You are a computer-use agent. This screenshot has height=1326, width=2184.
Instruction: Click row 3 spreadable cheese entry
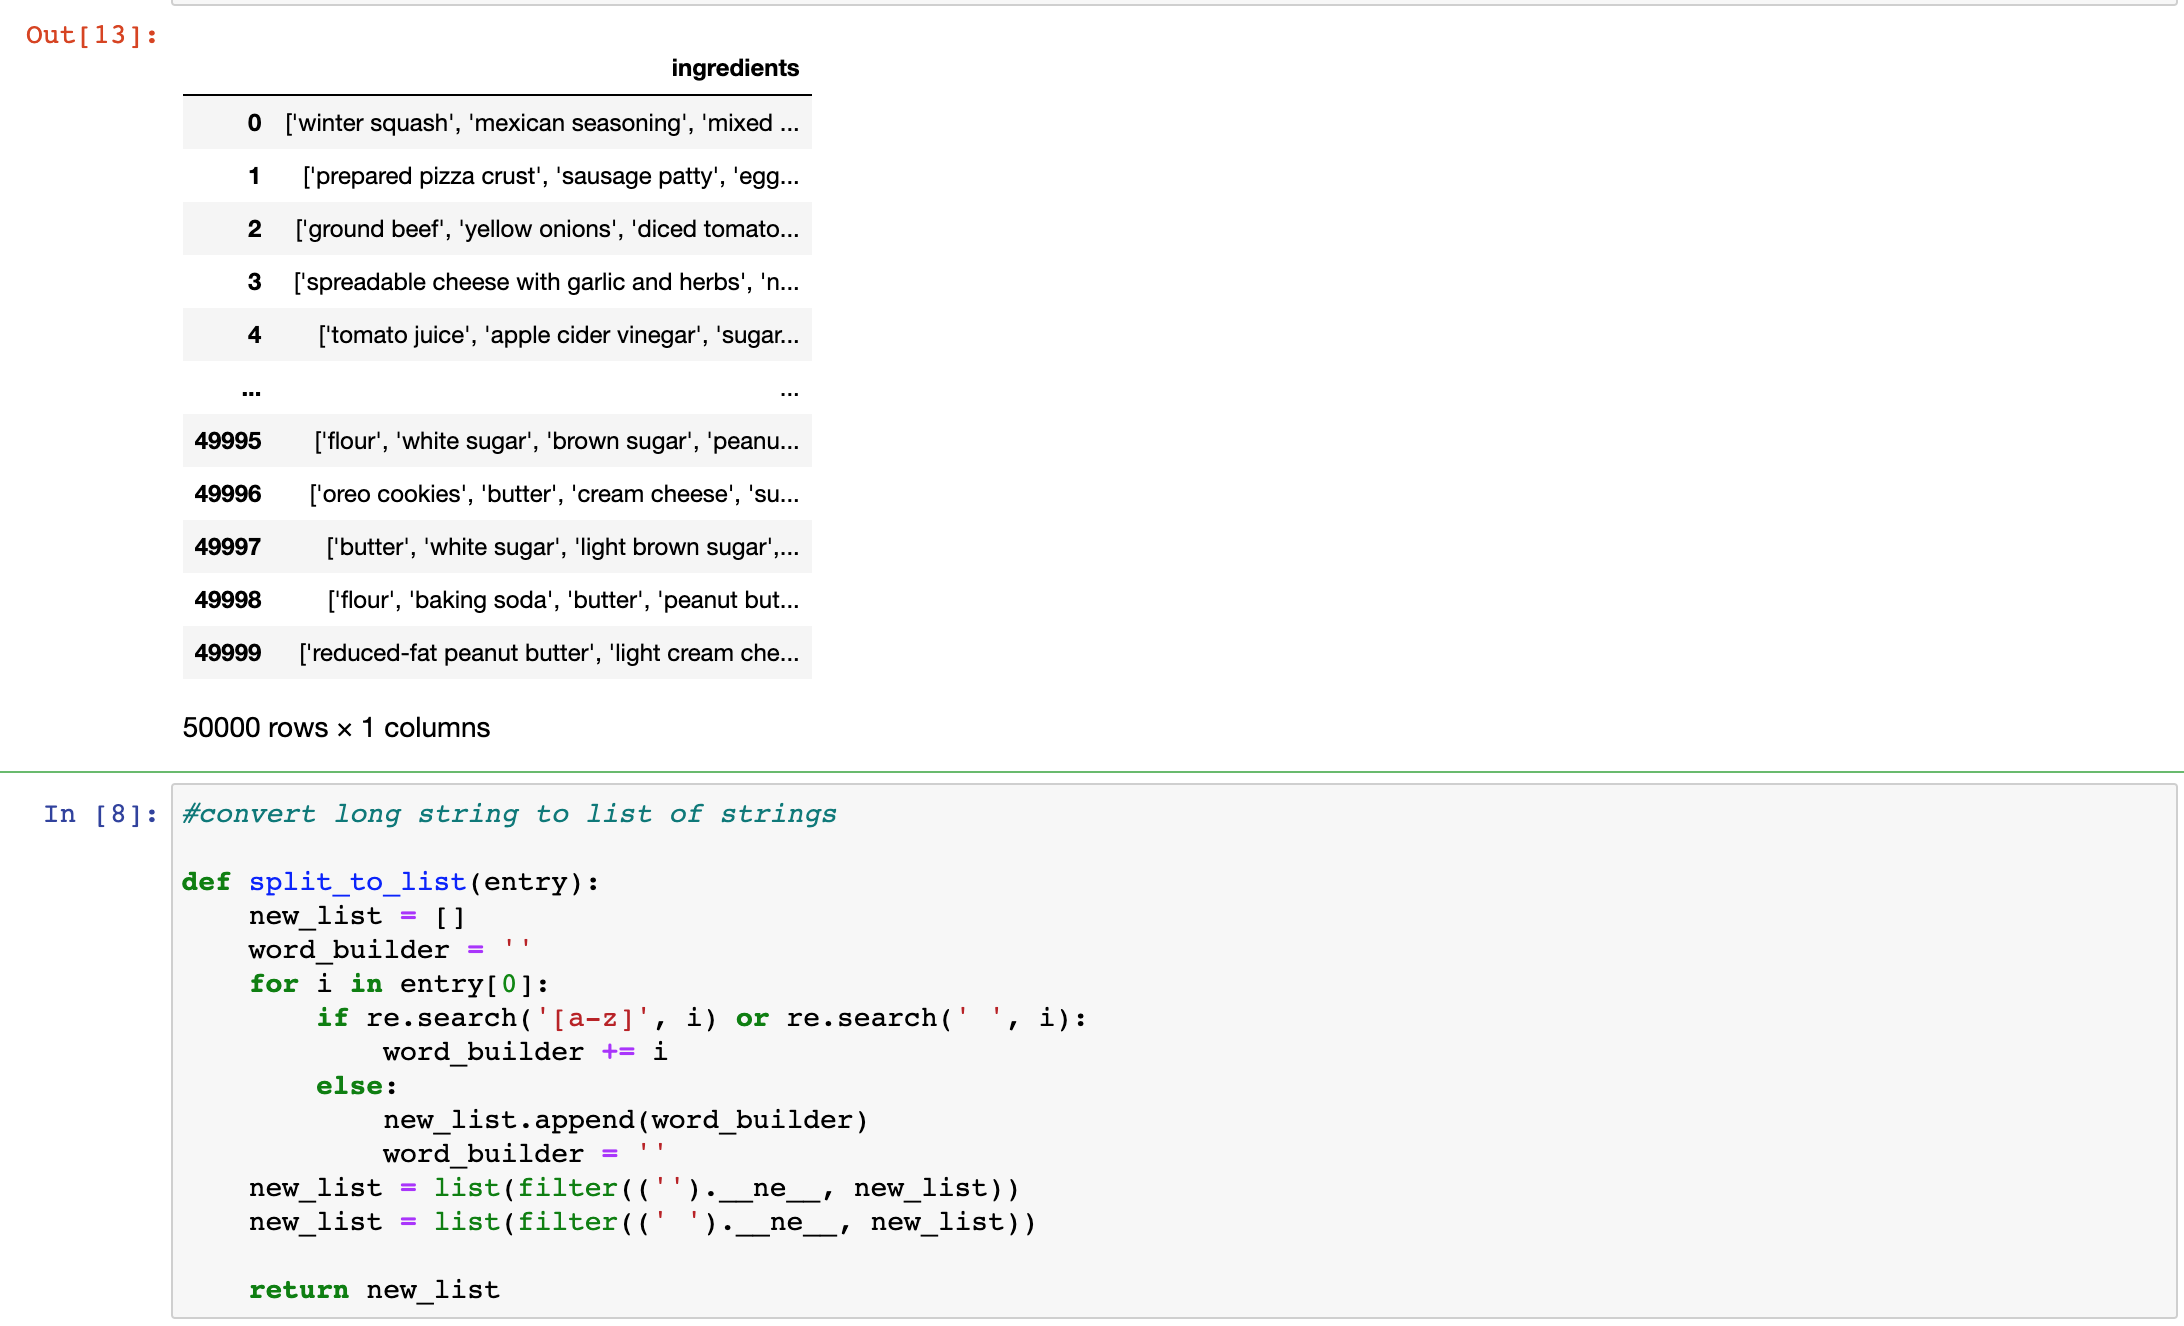pyautogui.click(x=545, y=282)
